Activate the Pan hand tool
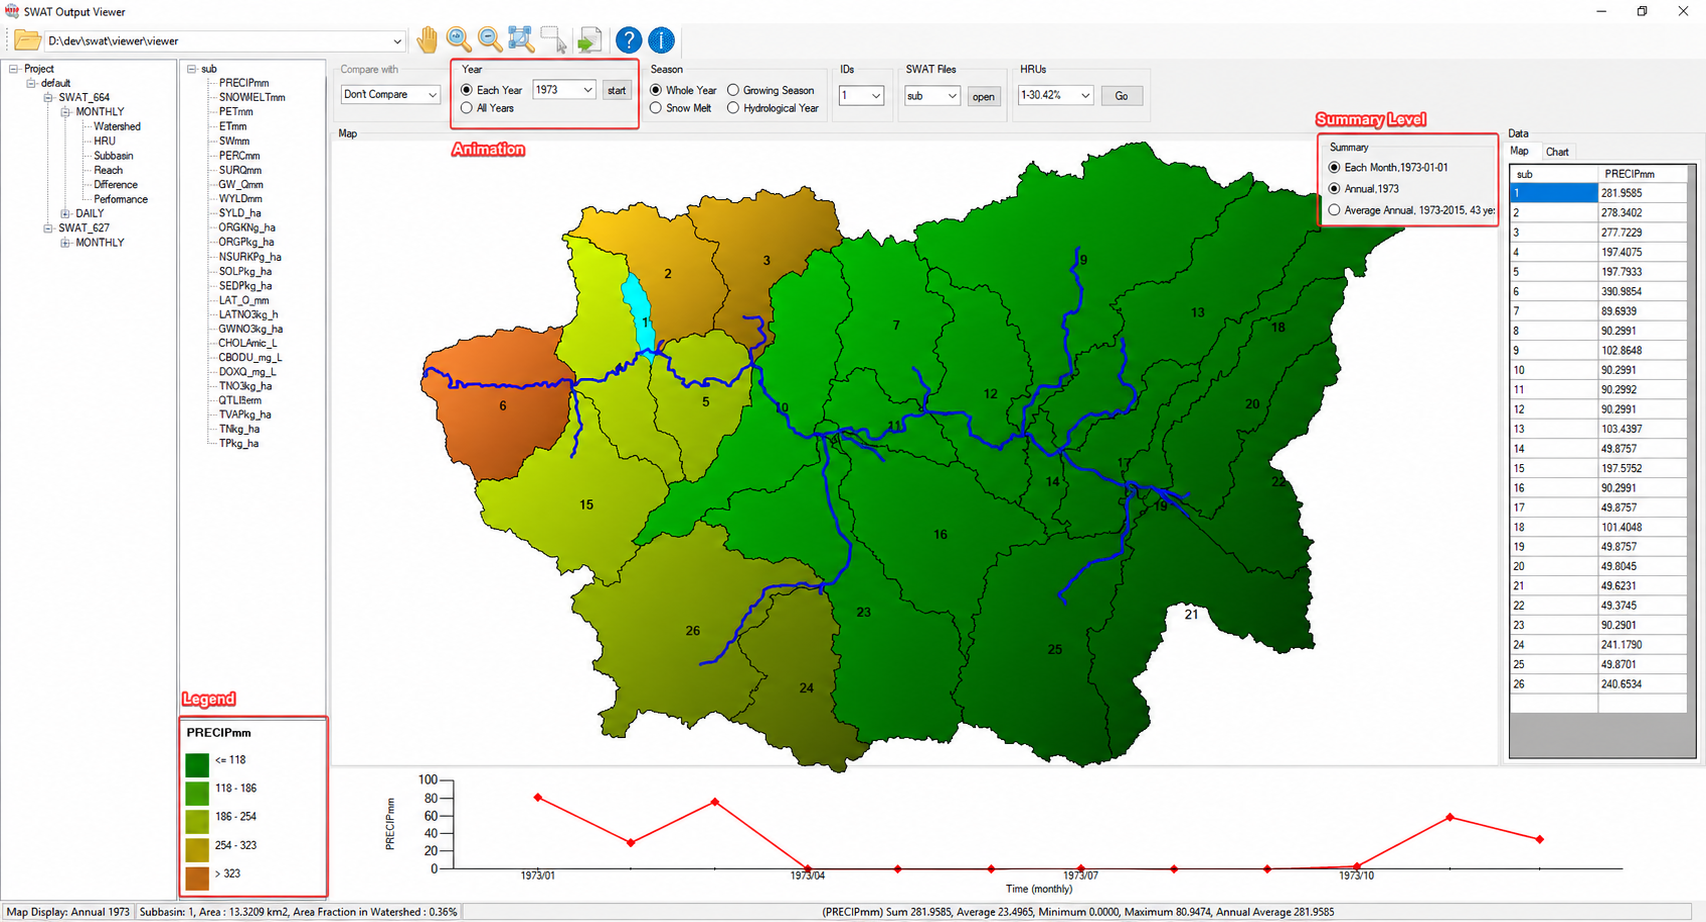The height and width of the screenshot is (922, 1706). click(427, 40)
